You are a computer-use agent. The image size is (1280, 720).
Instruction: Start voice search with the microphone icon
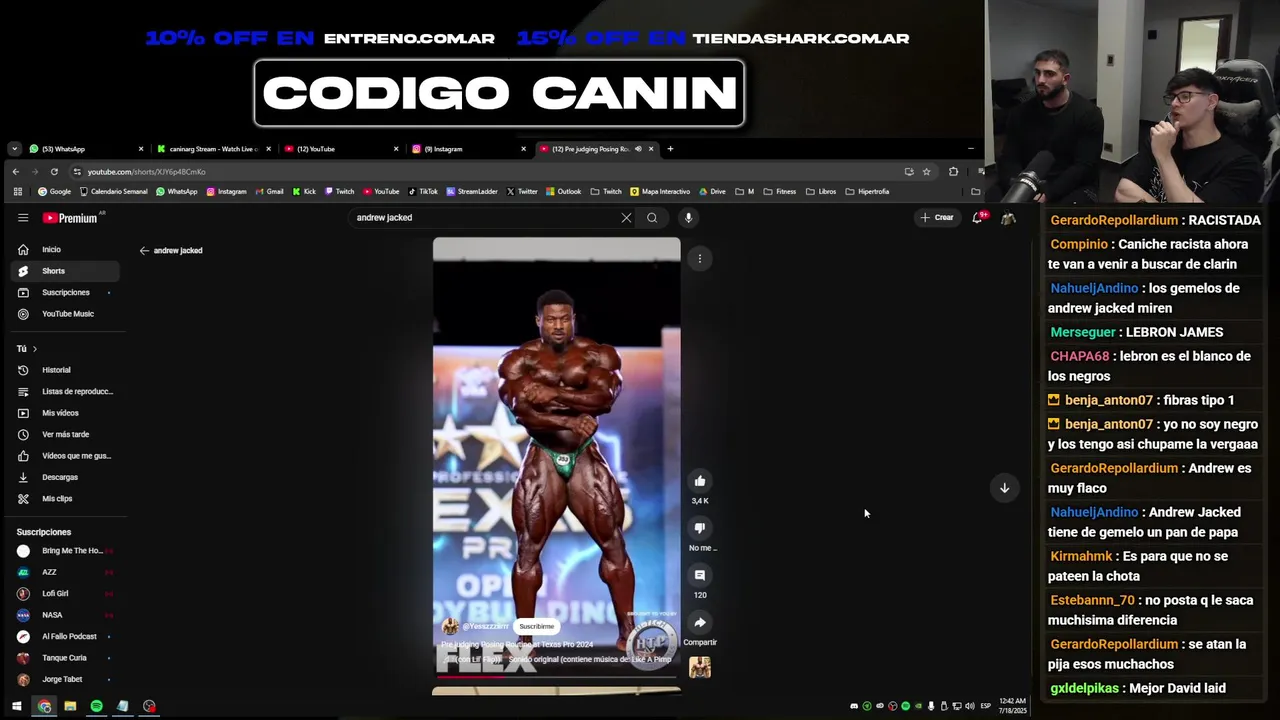(688, 217)
